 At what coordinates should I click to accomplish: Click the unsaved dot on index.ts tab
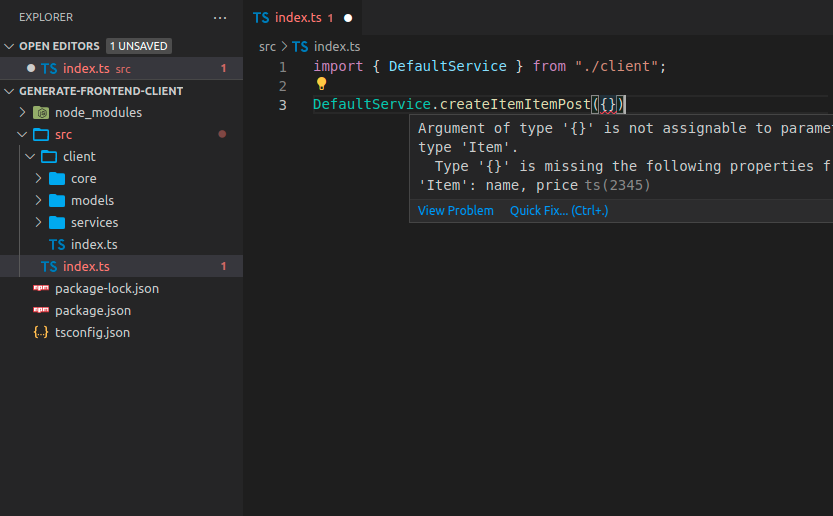coord(347,18)
